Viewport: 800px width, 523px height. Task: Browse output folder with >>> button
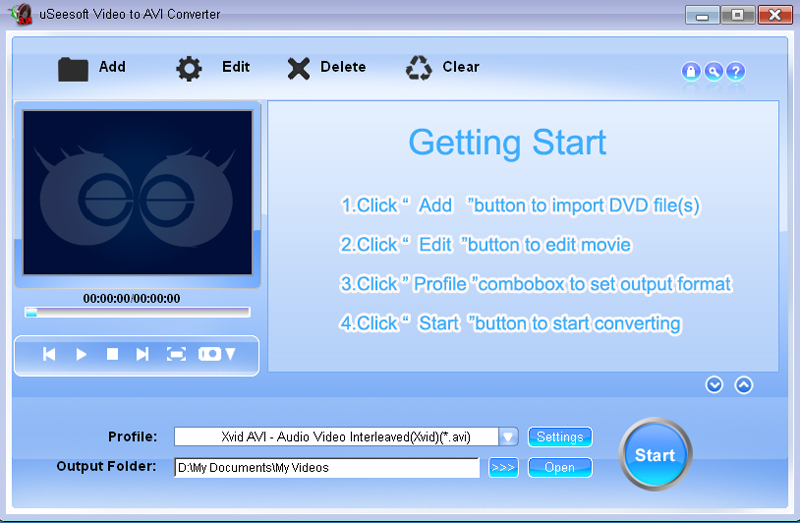(x=503, y=468)
